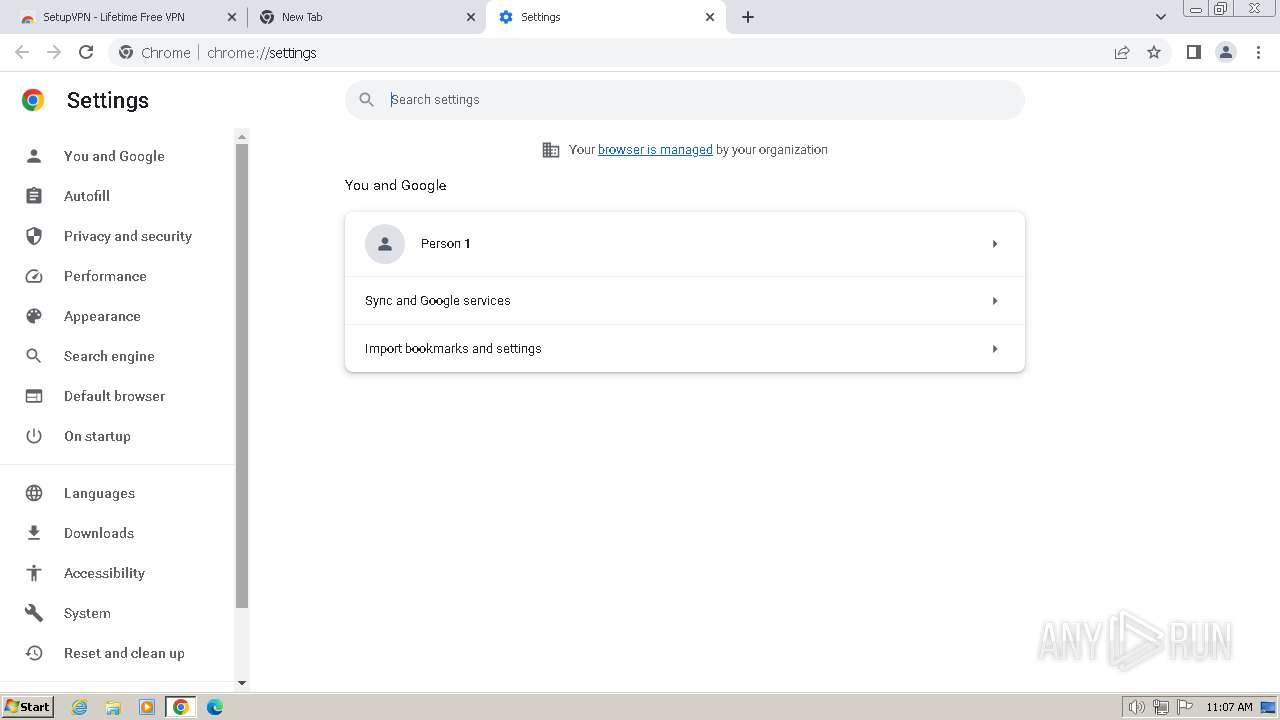Open the Appearance menu item
Image resolution: width=1280 pixels, height=720 pixels.
pyautogui.click(x=102, y=316)
